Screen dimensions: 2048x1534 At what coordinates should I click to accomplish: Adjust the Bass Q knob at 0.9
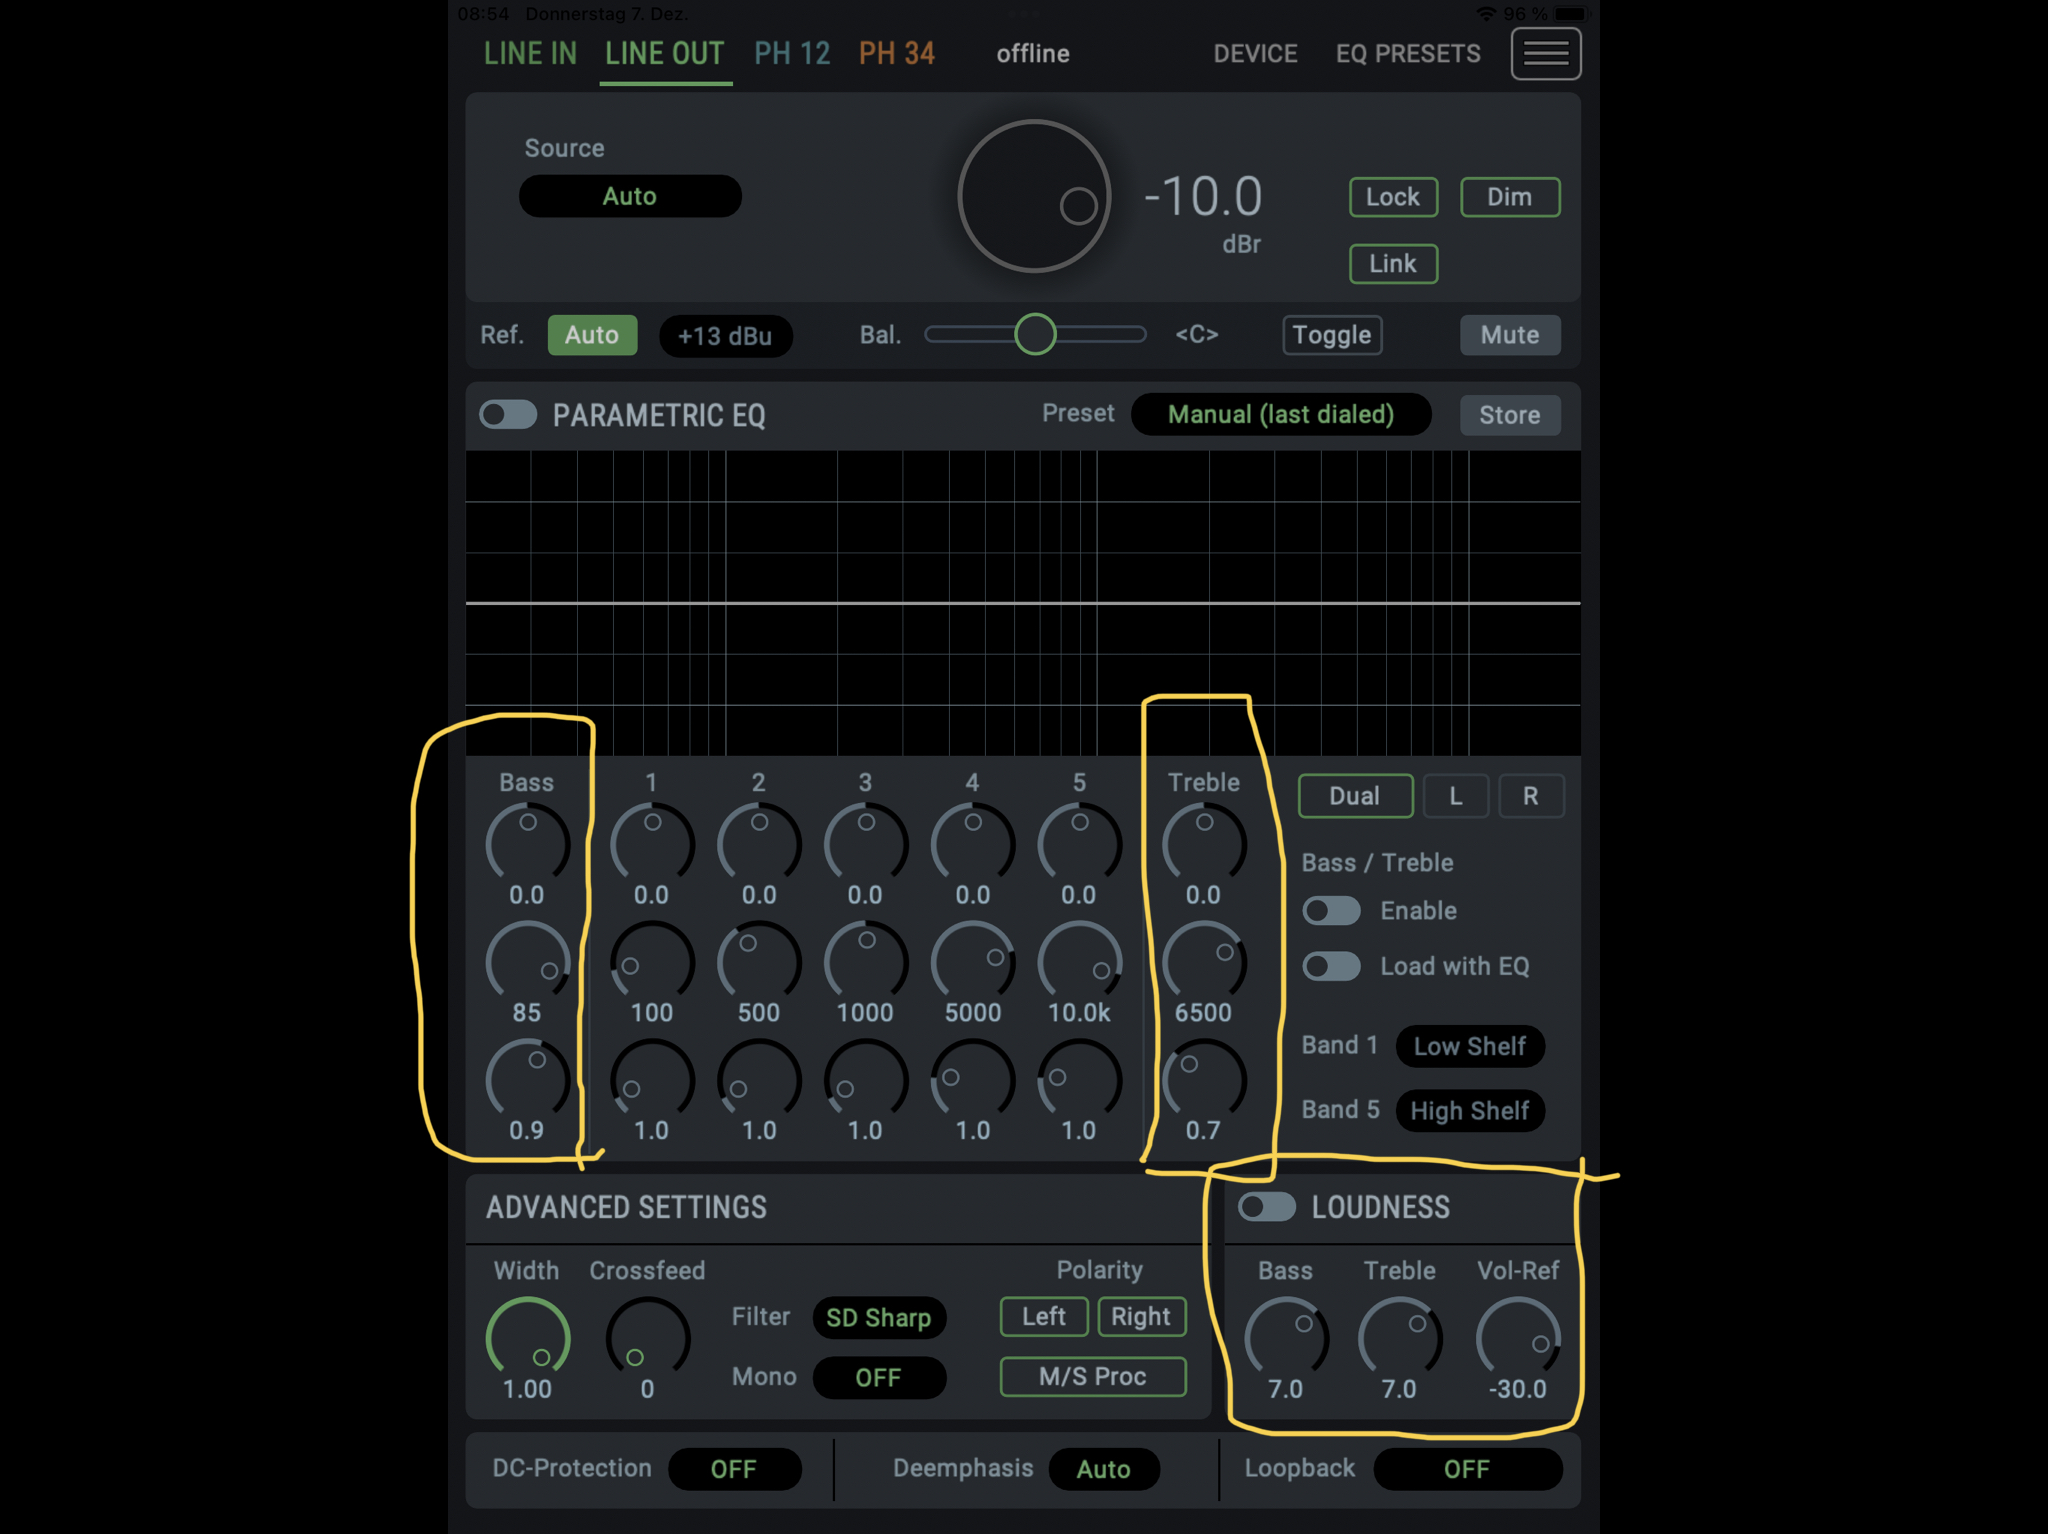pyautogui.click(x=527, y=1079)
